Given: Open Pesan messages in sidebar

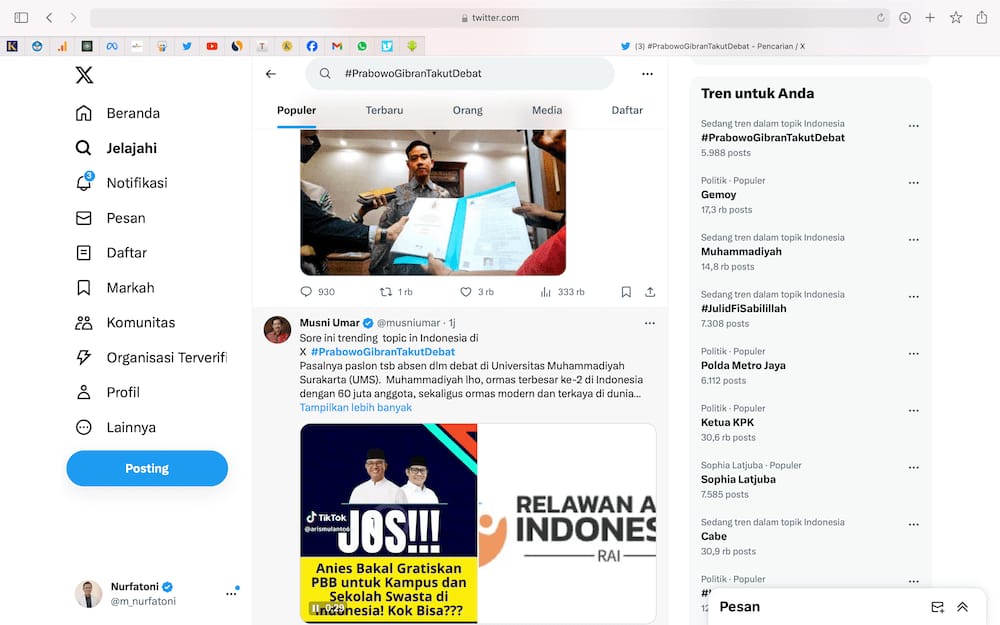Looking at the screenshot, I should tap(110, 218).
